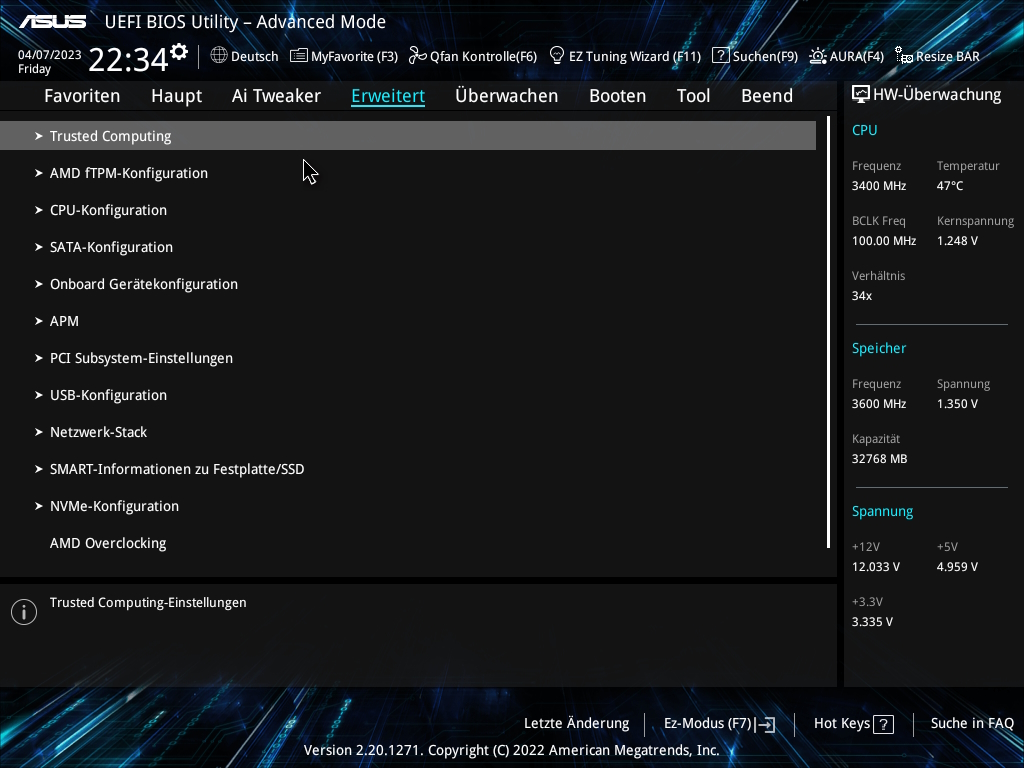Click the 22:34 clock display
This screenshot has height=768, width=1024.
tap(128, 59)
